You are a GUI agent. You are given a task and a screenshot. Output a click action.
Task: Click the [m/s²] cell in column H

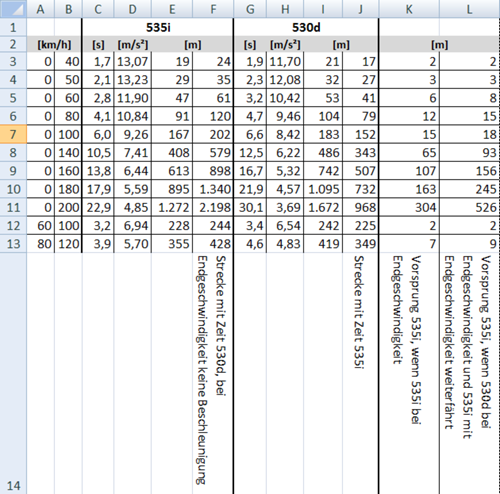point(285,44)
